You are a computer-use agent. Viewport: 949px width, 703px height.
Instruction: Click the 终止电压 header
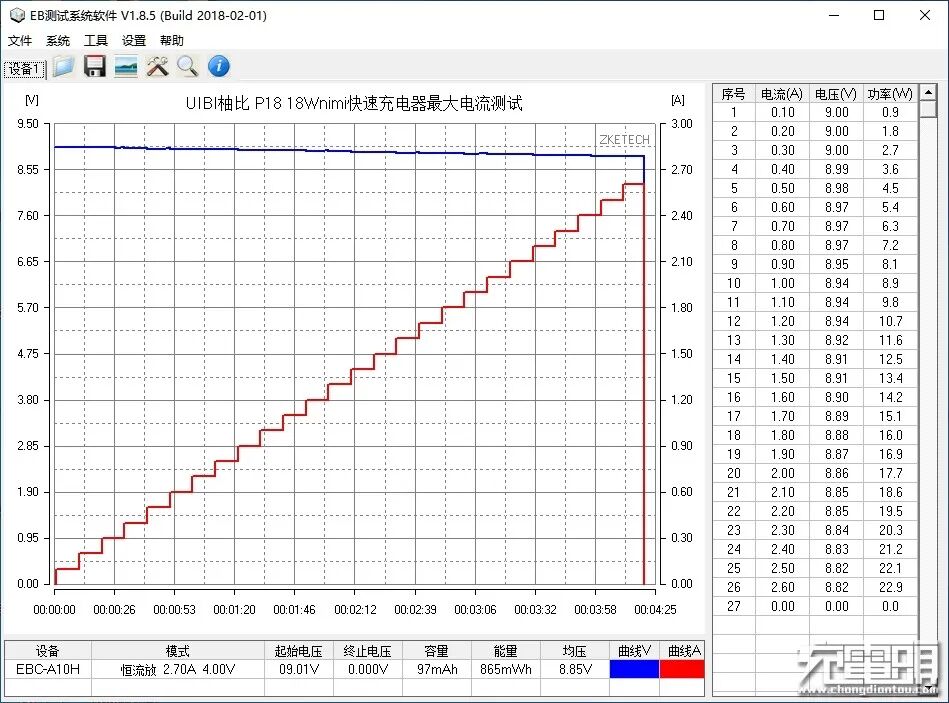tap(367, 651)
